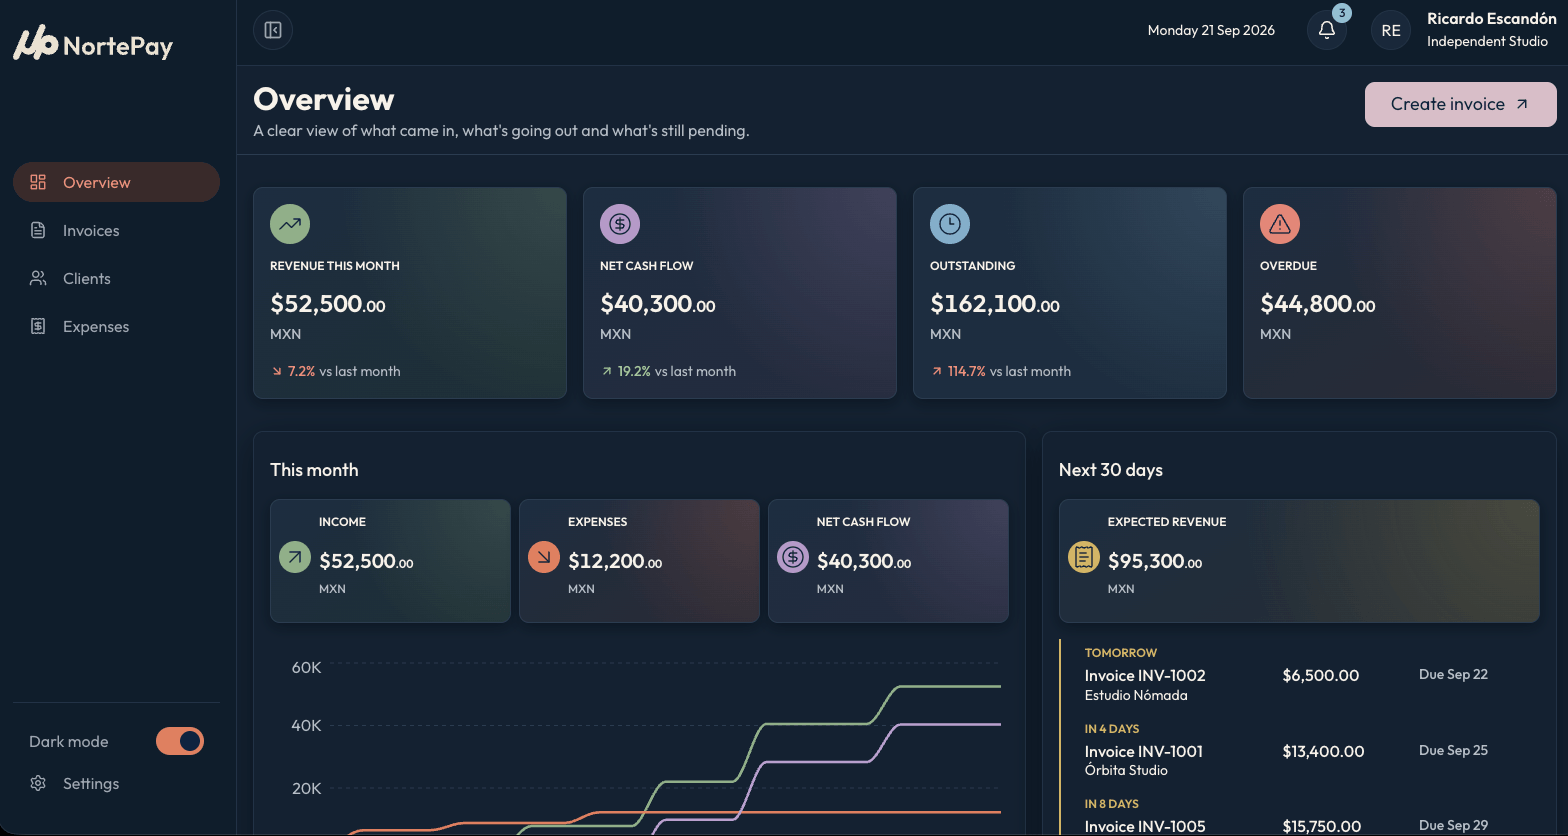1568x836 pixels.
Task: Click the Expected Revenue receipt icon
Action: (1084, 557)
